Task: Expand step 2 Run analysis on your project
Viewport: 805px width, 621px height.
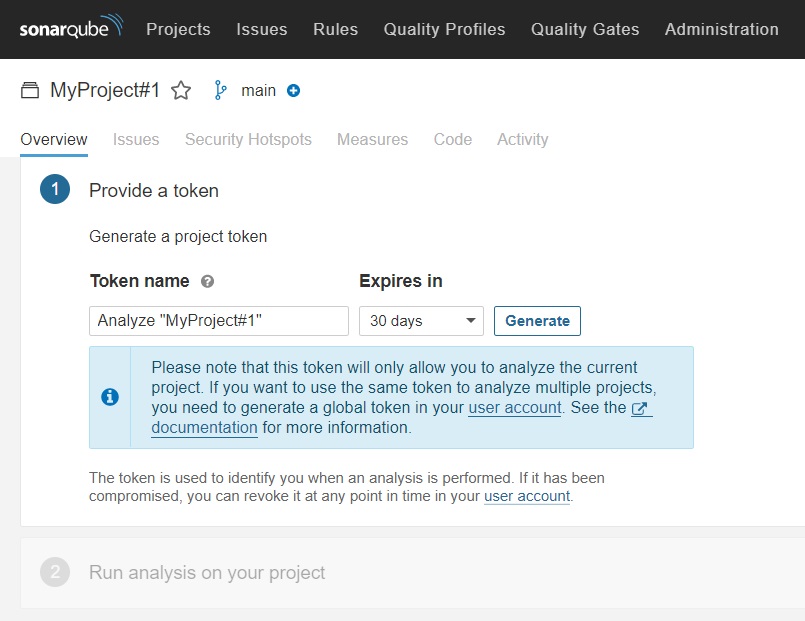Action: (x=207, y=572)
